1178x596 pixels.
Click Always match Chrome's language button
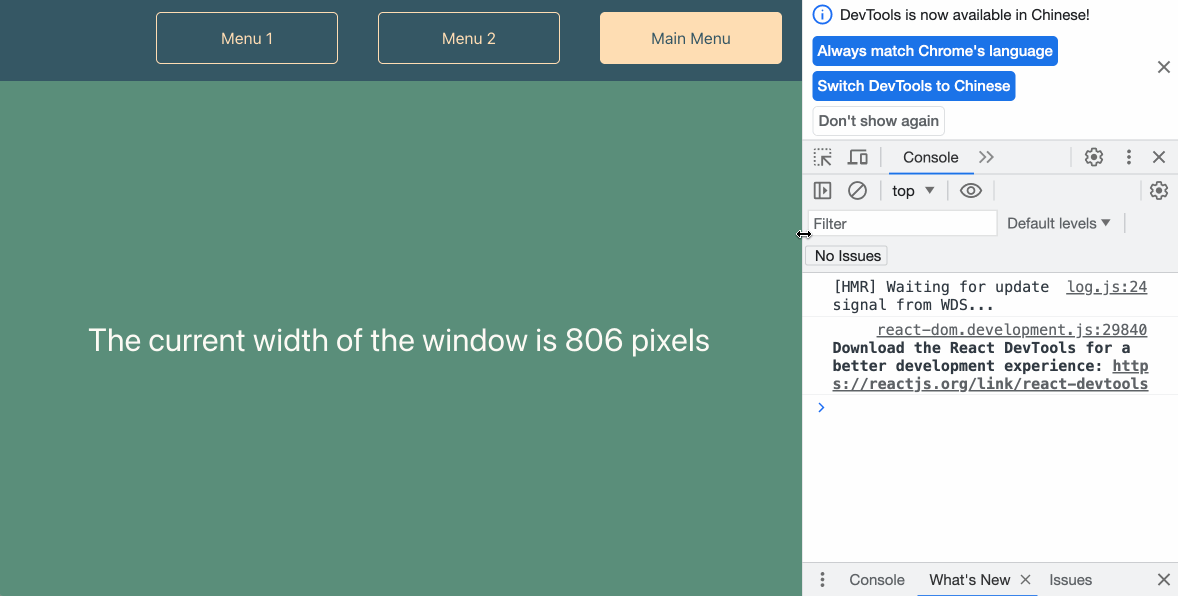pos(934,51)
